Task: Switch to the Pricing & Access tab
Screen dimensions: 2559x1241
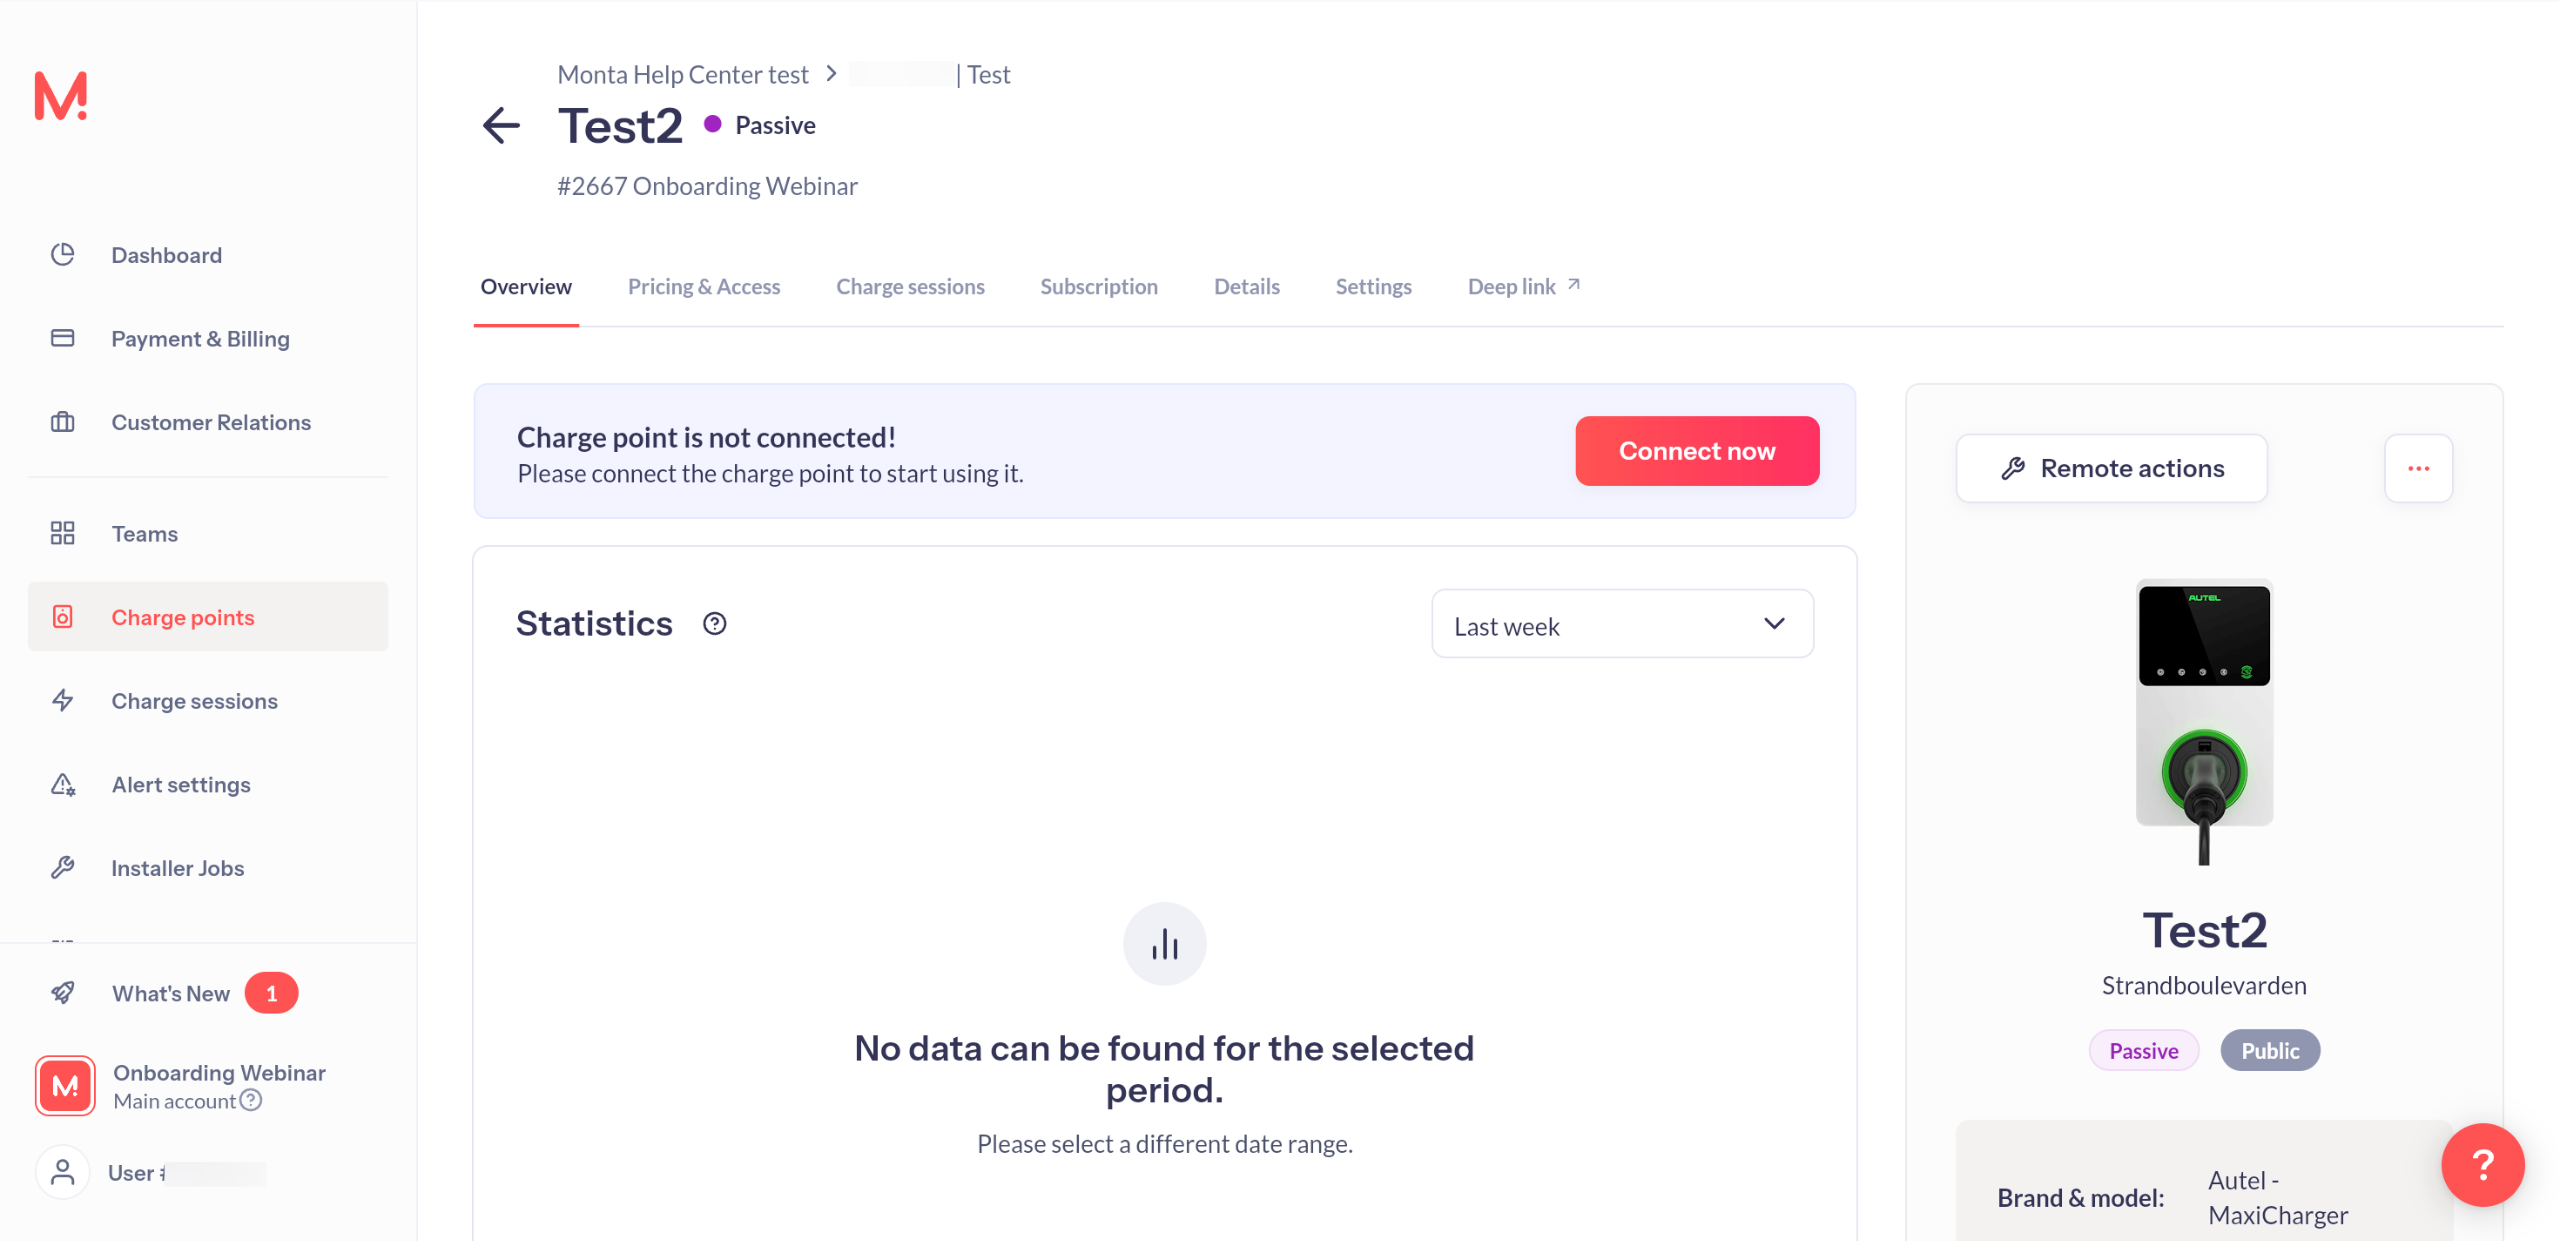Action: tap(703, 287)
